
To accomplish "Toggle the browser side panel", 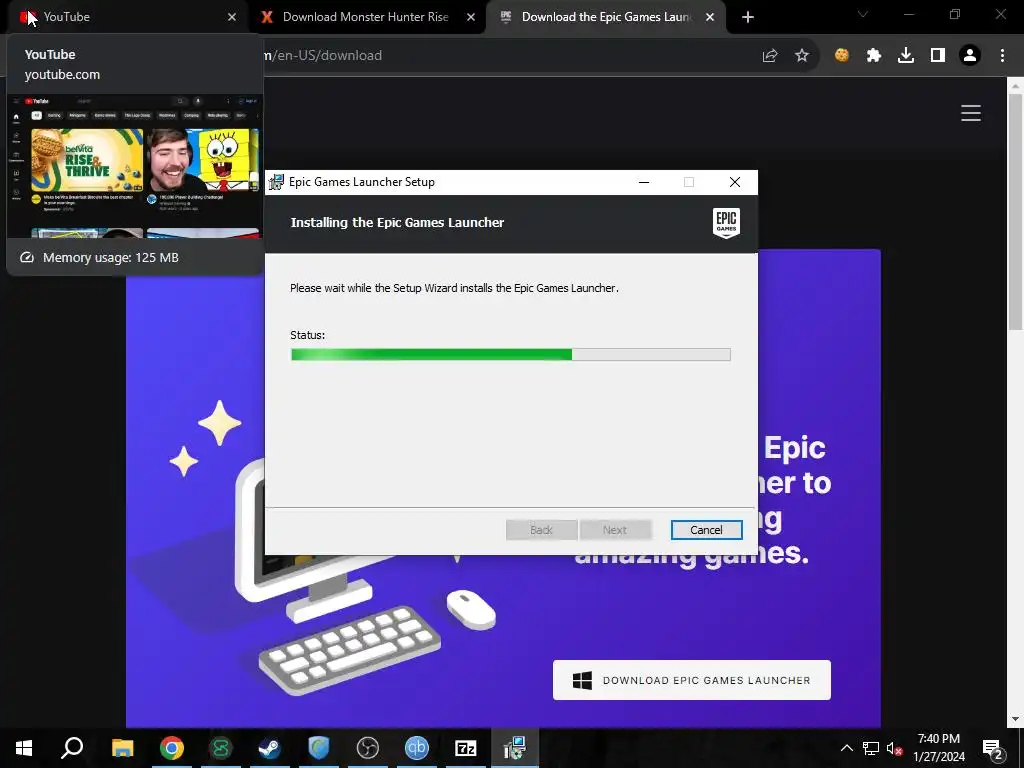I will pos(938,56).
